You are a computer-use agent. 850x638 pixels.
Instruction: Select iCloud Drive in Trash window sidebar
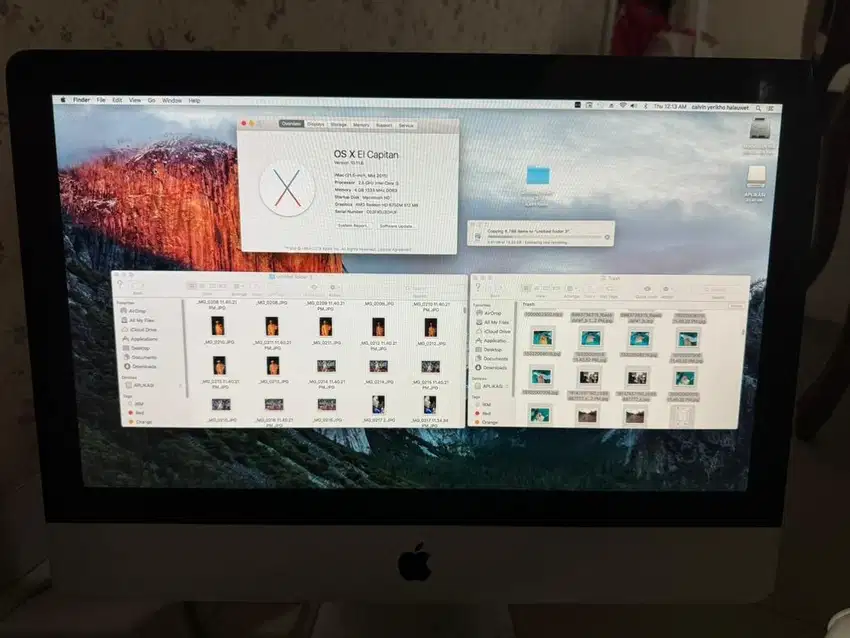click(x=493, y=331)
